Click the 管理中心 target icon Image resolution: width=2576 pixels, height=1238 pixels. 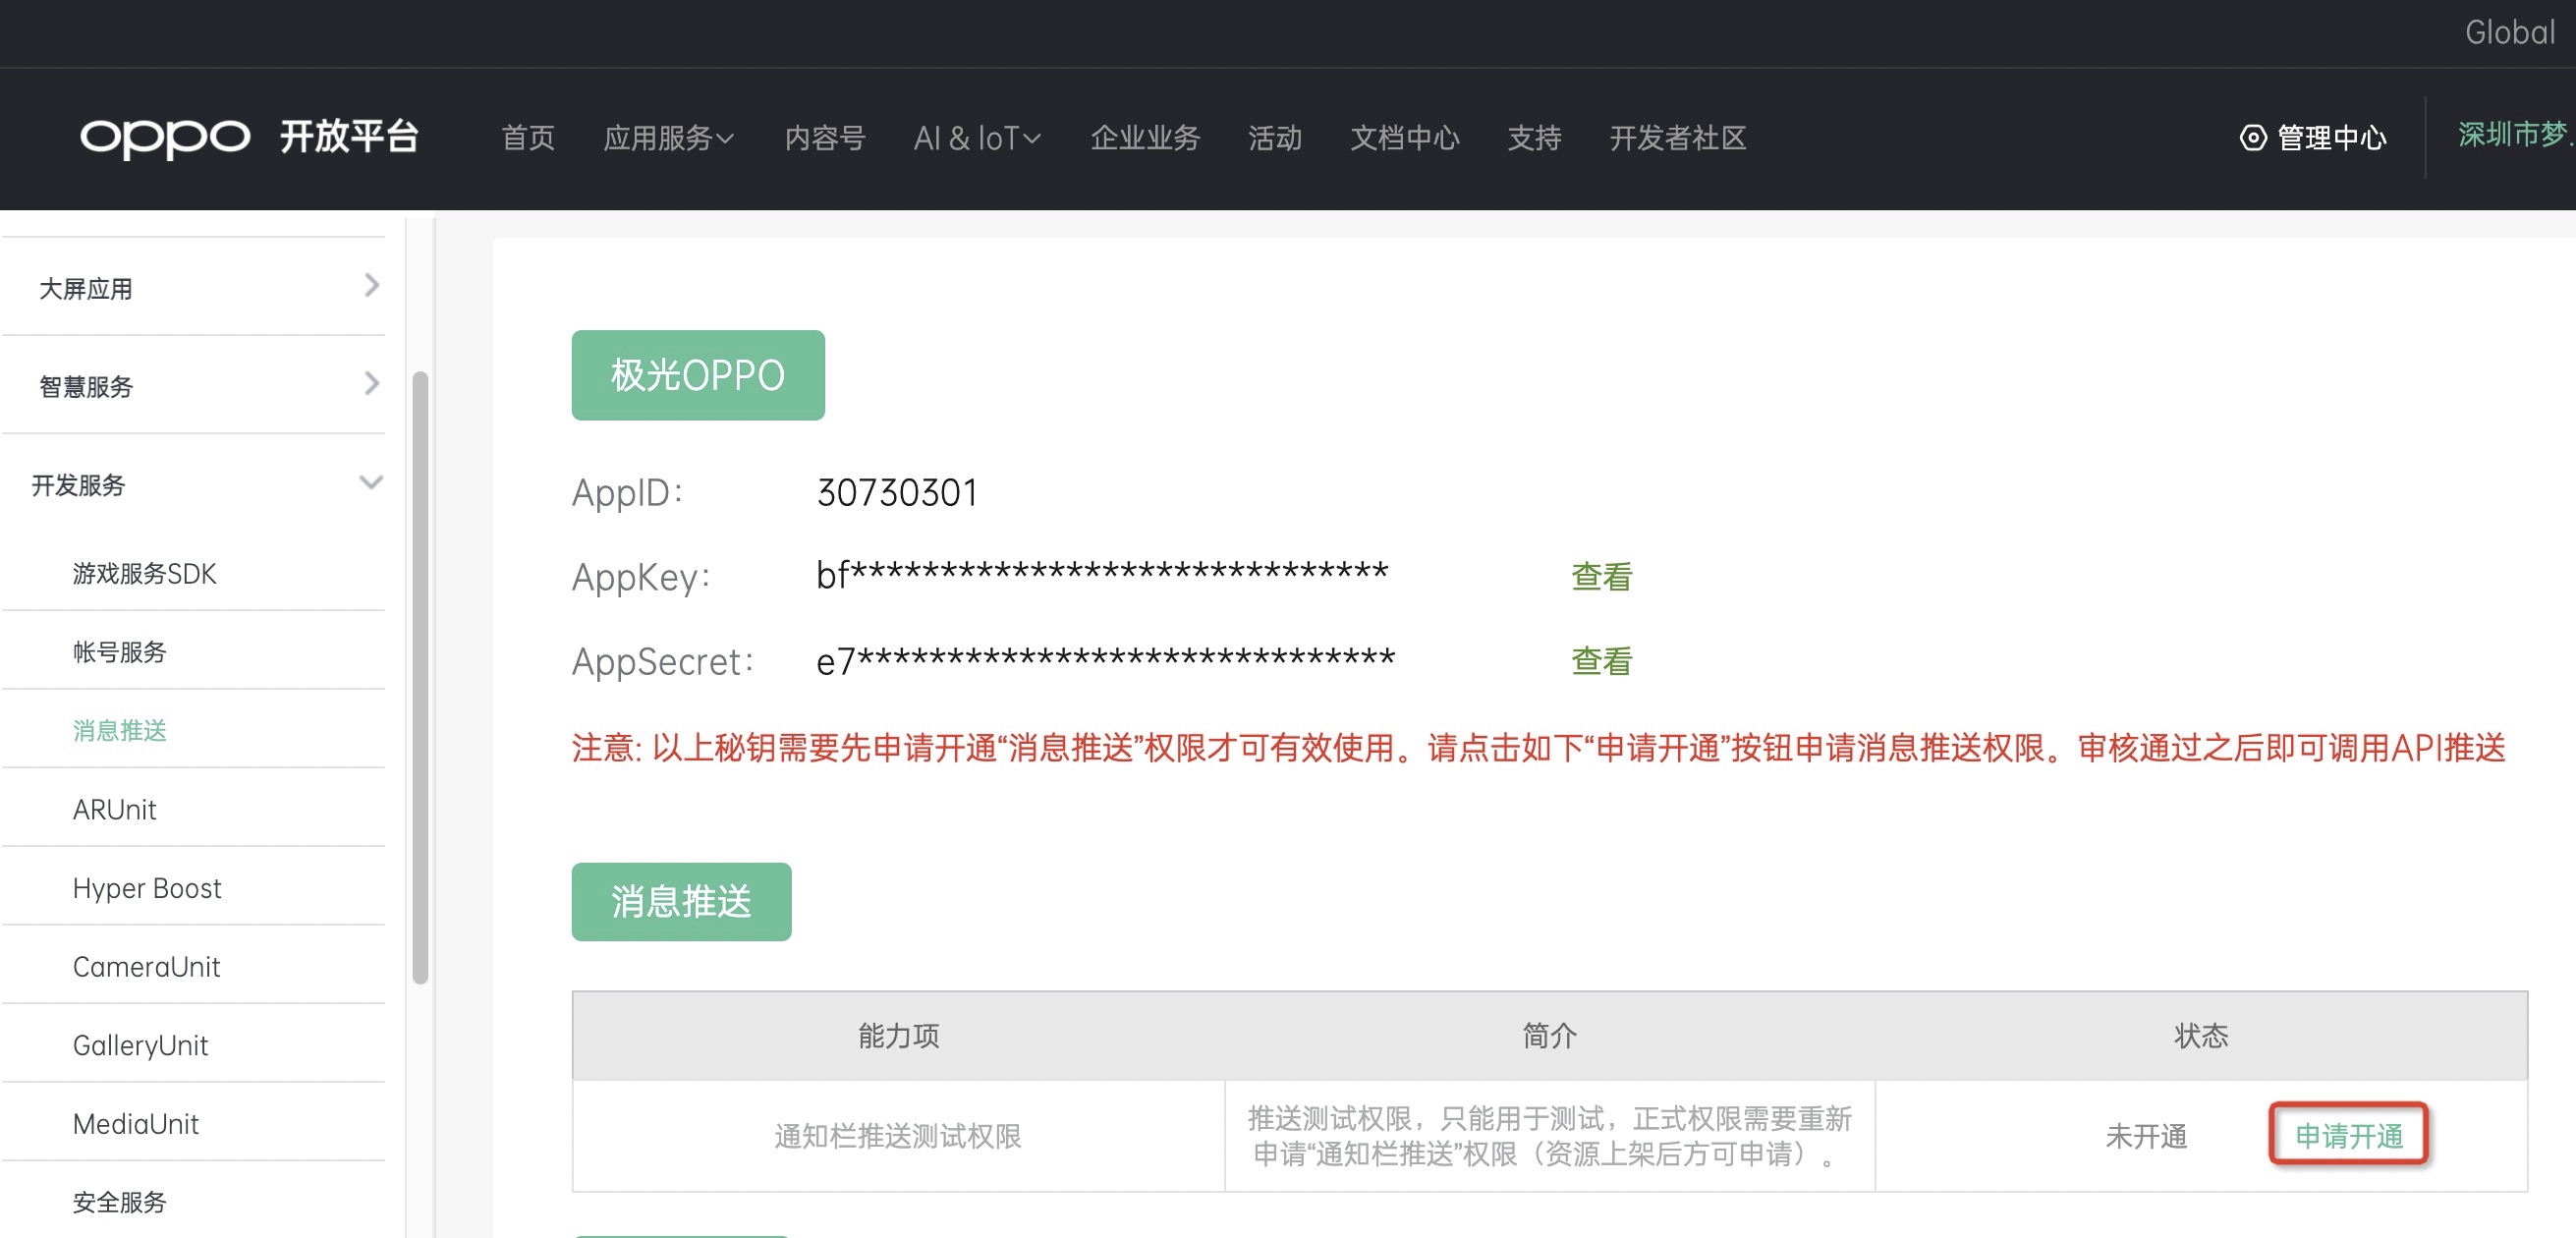pyautogui.click(x=2252, y=138)
